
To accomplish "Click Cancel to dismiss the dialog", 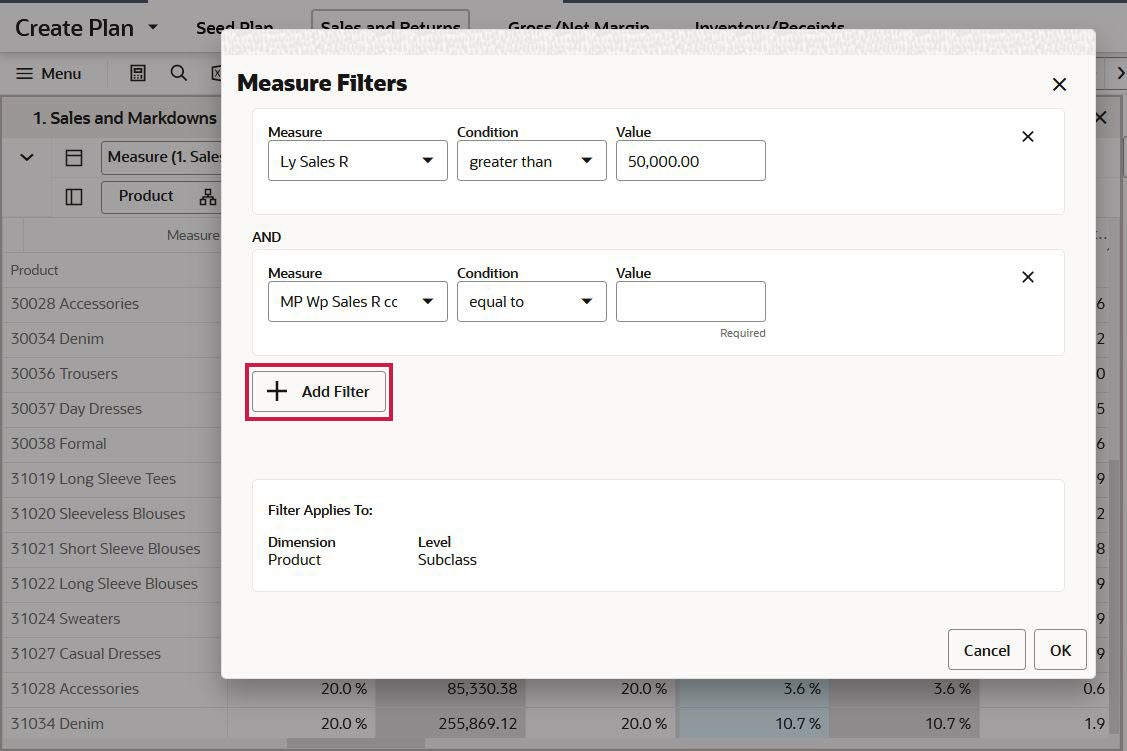I will [986, 649].
